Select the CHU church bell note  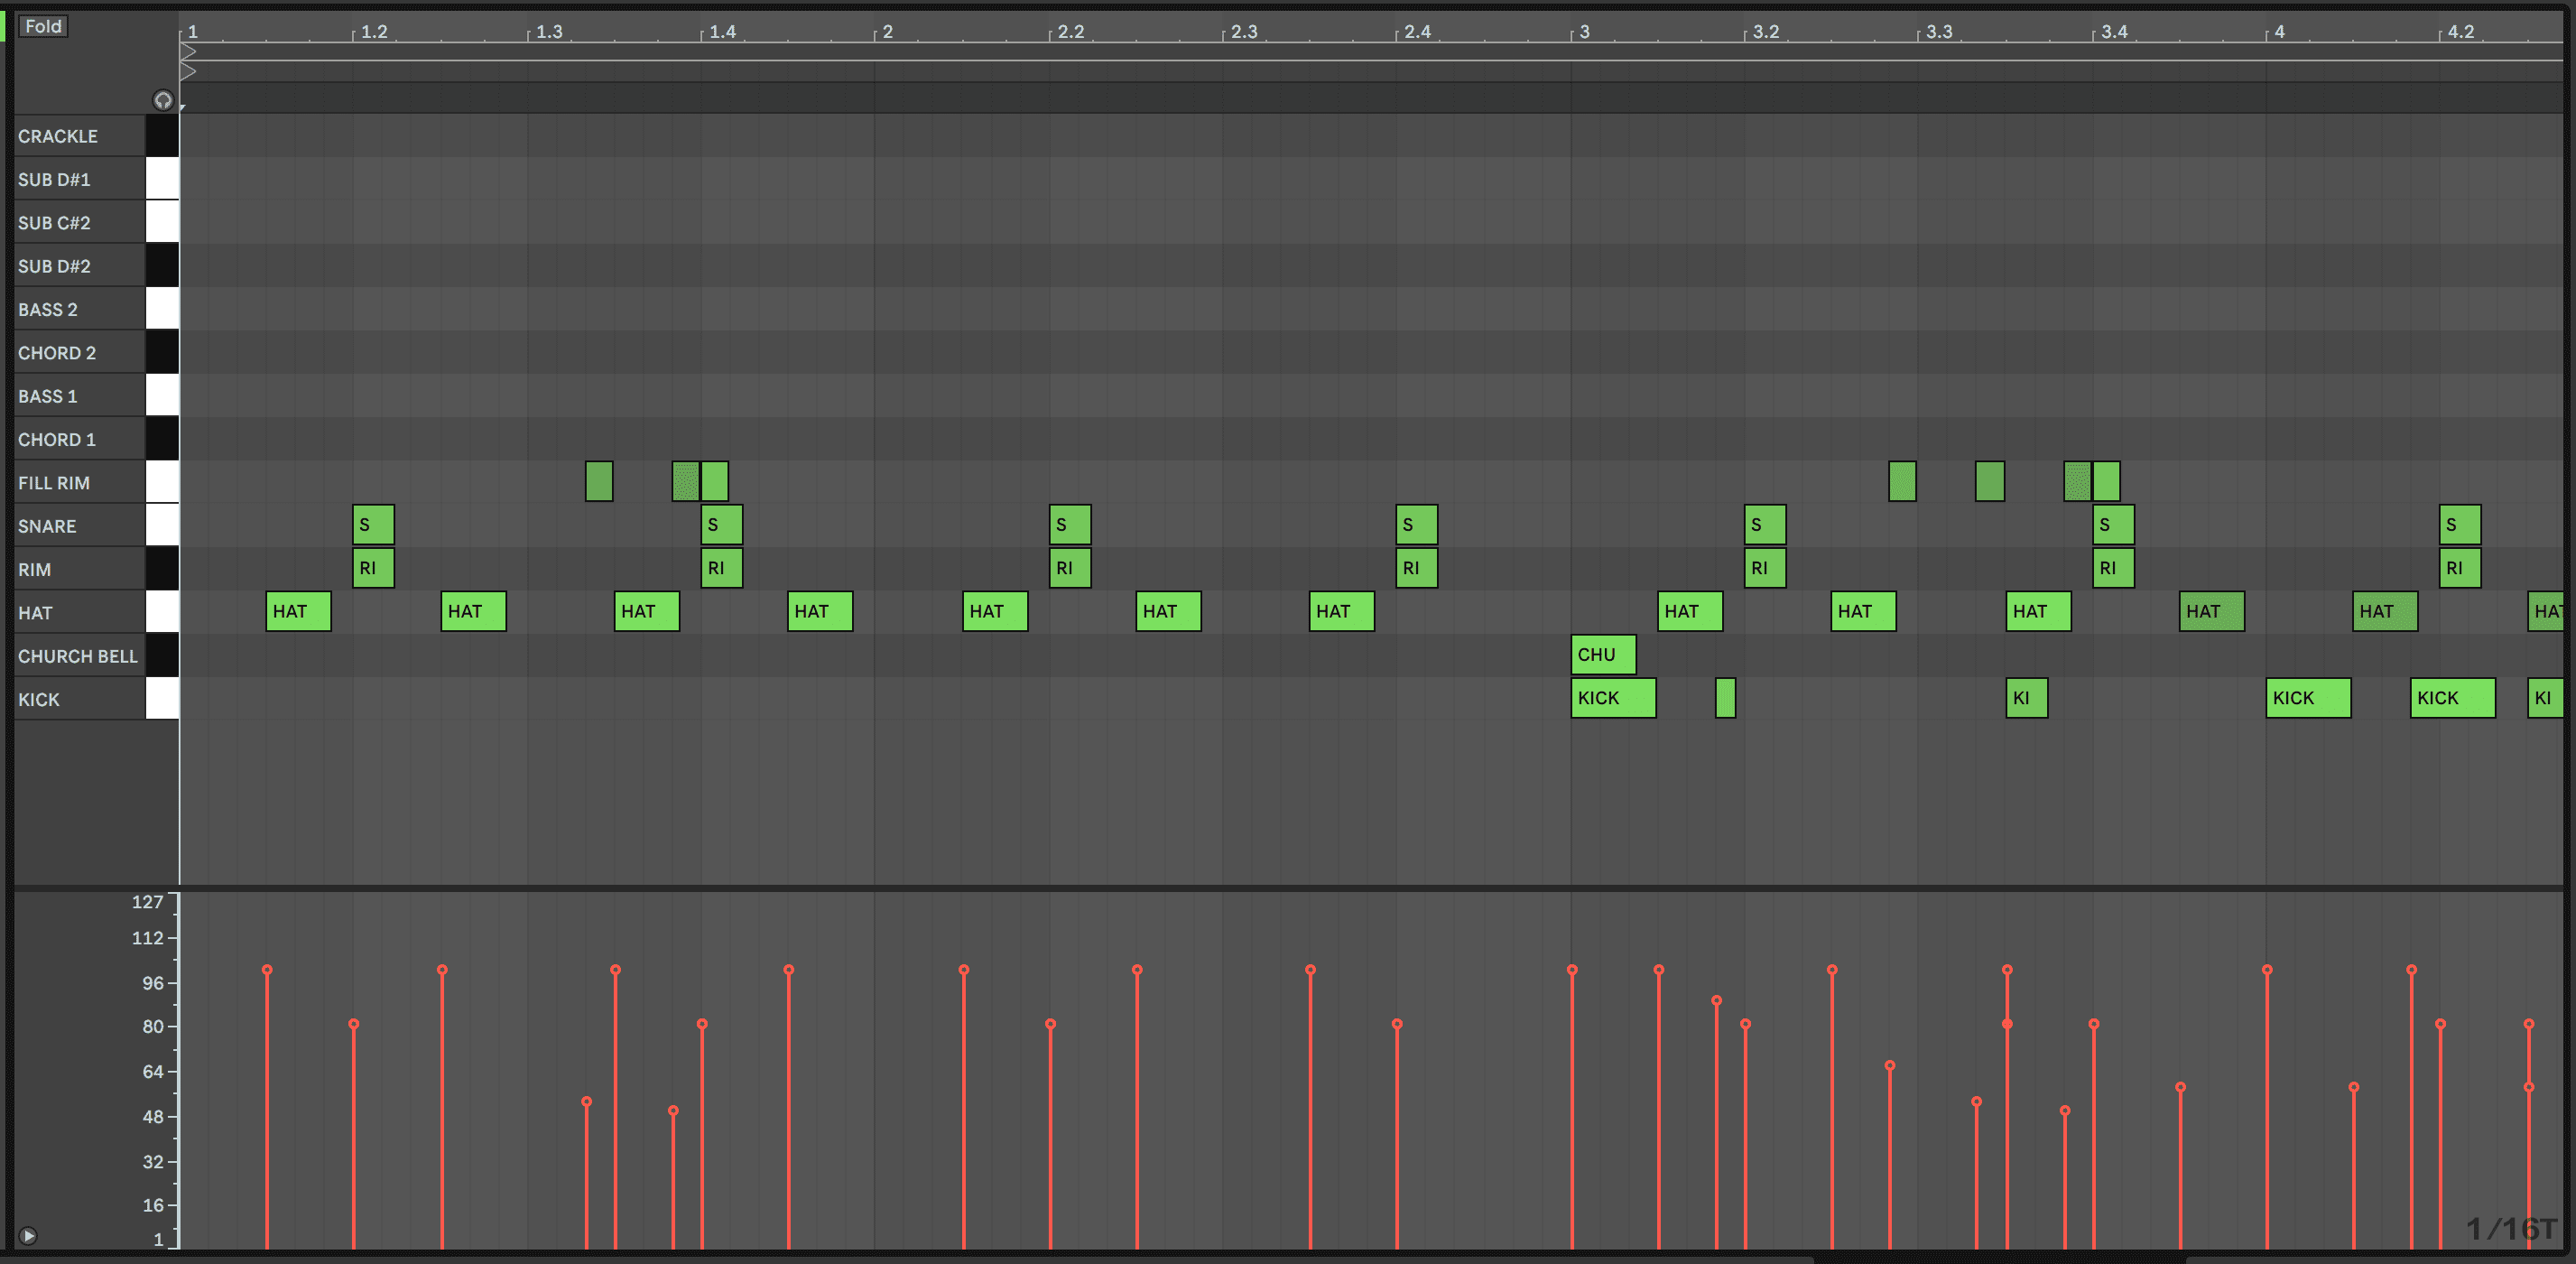pos(1602,655)
